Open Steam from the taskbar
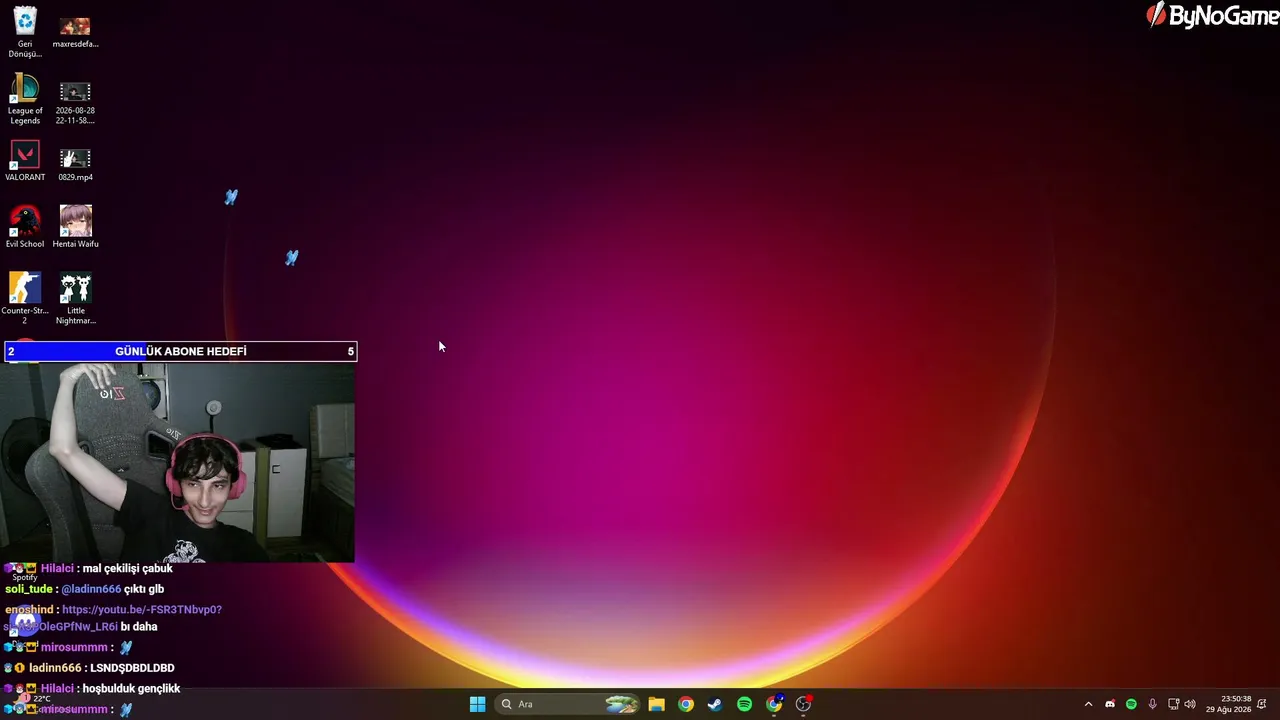 (715, 704)
